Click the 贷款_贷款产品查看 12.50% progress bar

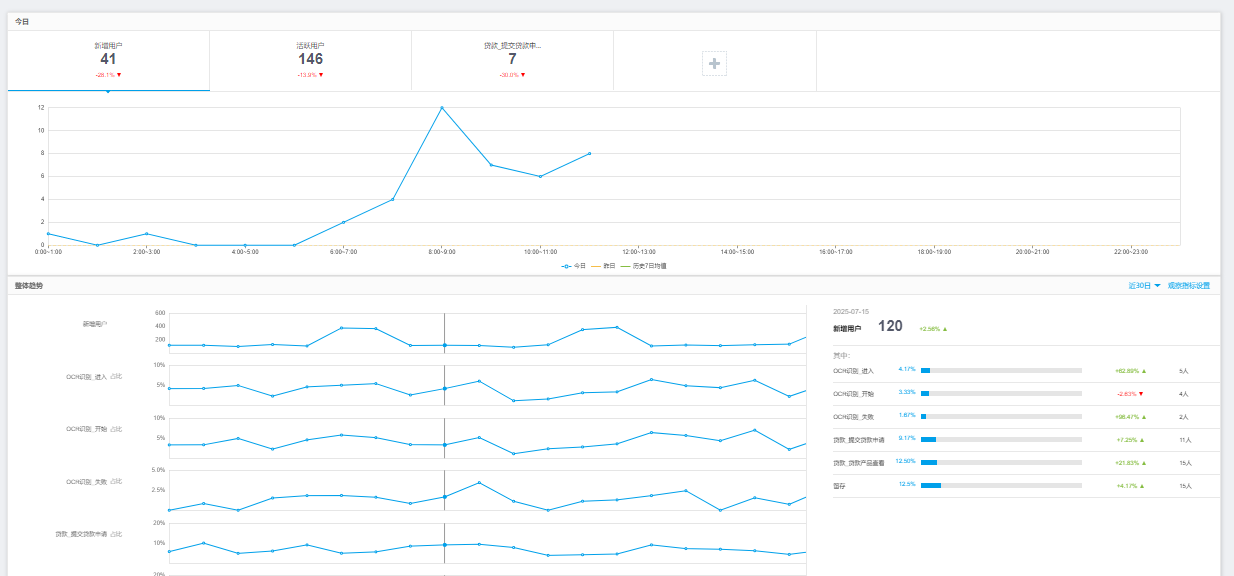(x=1000, y=463)
